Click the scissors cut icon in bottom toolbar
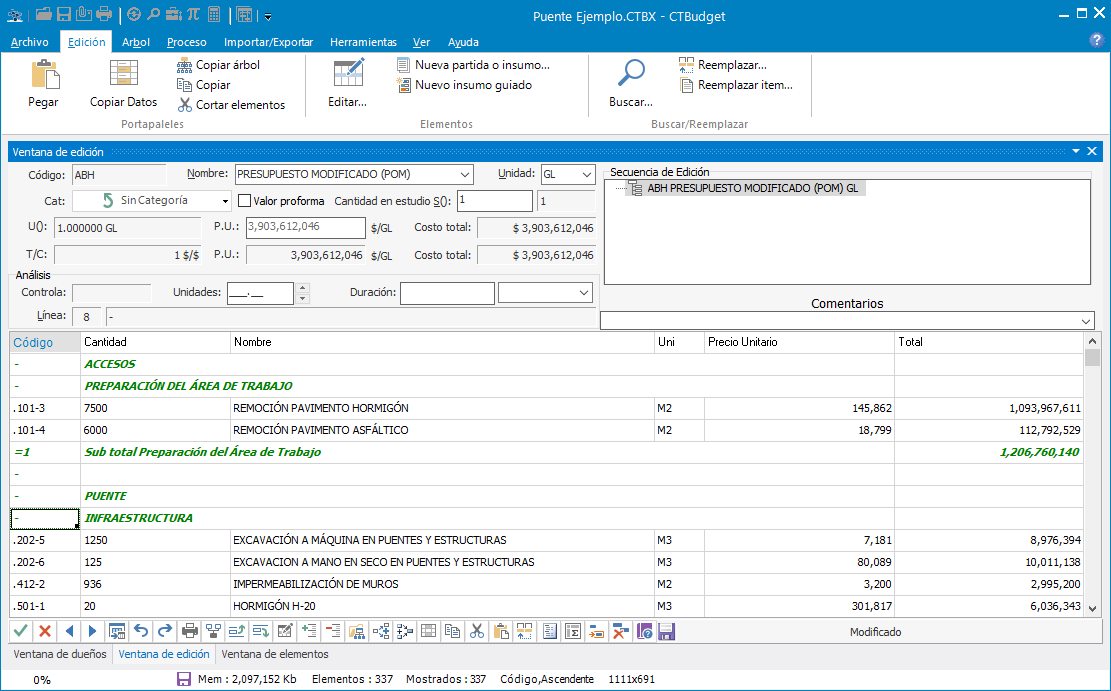 [476, 631]
